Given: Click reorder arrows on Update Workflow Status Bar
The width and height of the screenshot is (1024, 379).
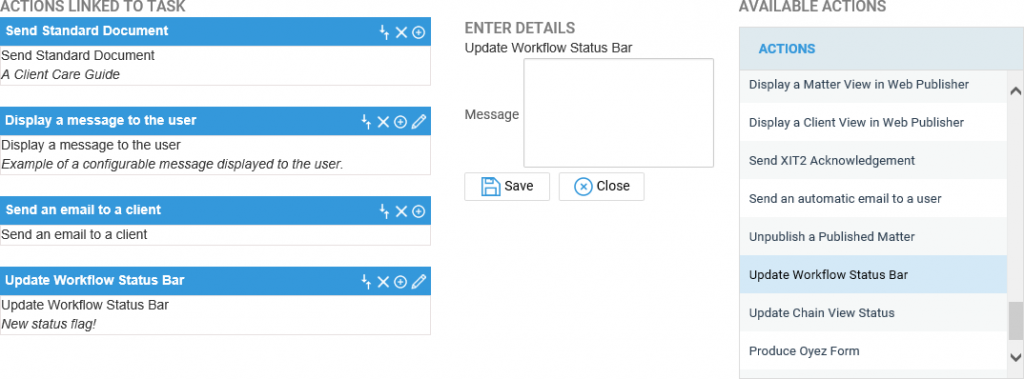Looking at the screenshot, I should 366,282.
